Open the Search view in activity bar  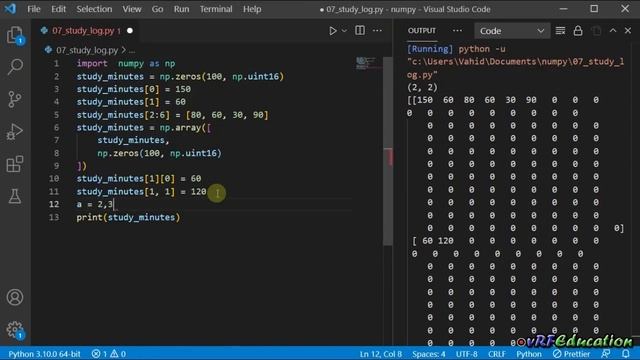click(15, 67)
